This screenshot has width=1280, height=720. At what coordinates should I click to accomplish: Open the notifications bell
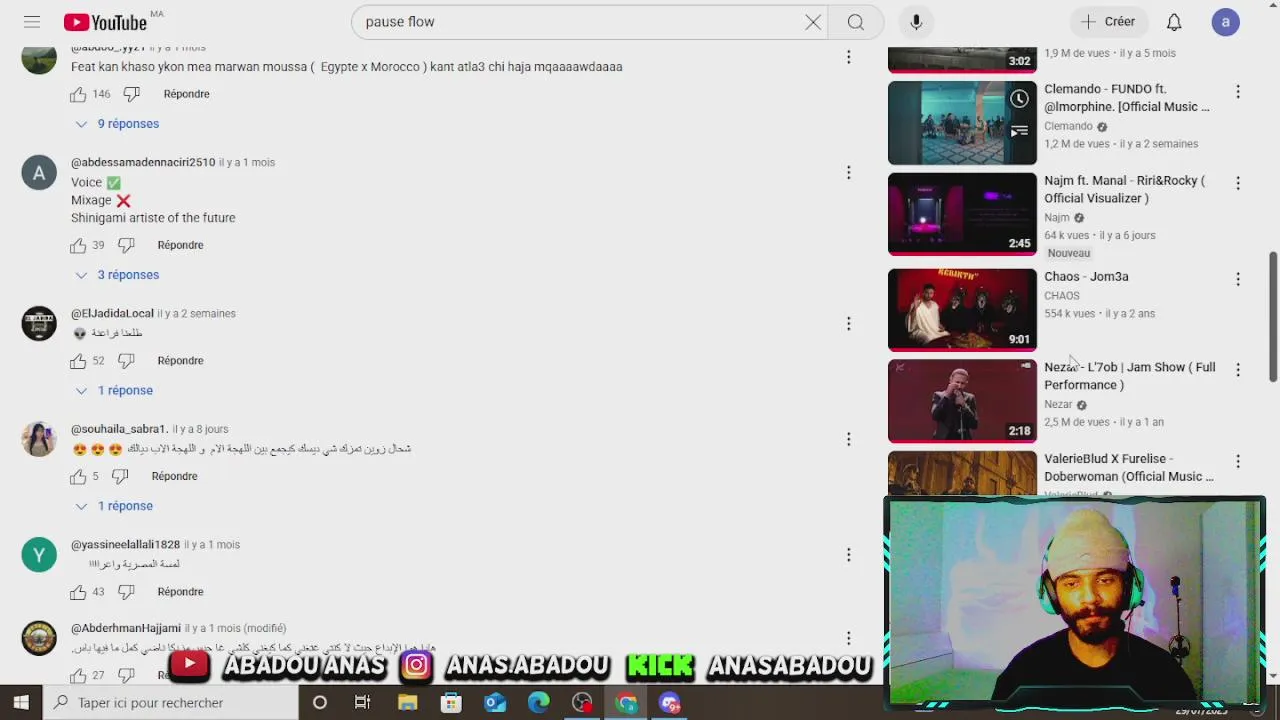(1174, 22)
